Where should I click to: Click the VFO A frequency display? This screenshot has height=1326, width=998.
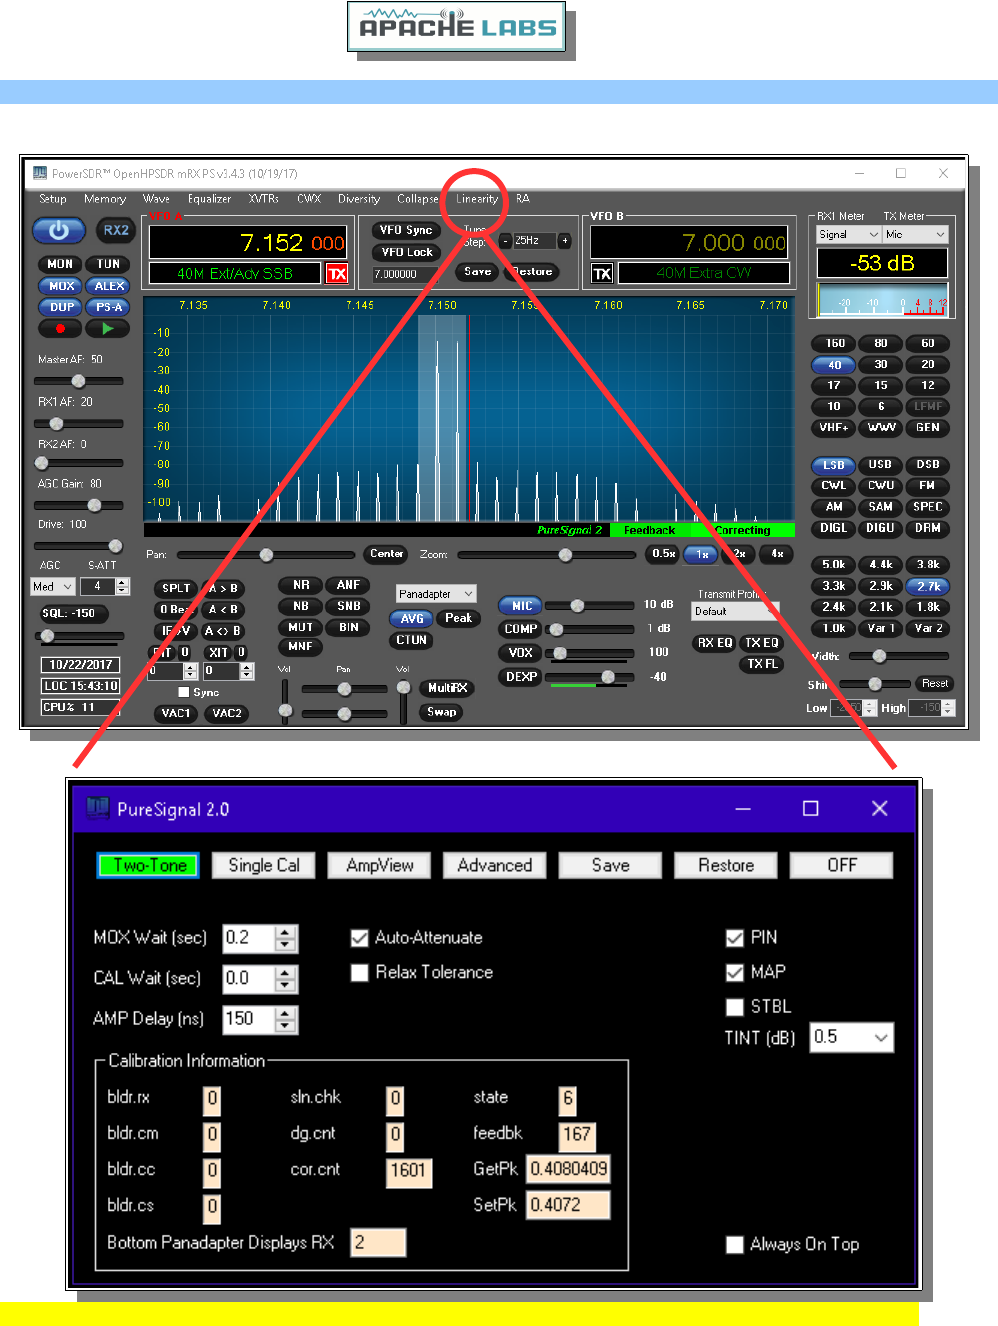click(x=248, y=242)
